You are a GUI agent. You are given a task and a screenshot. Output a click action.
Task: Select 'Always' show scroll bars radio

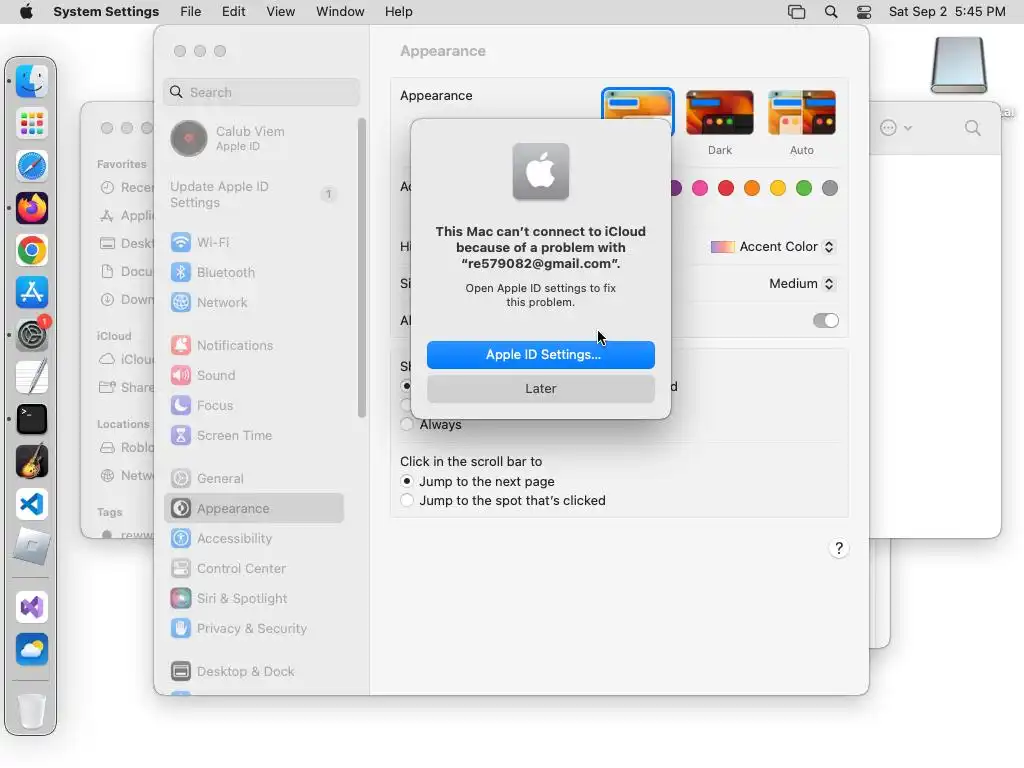click(407, 424)
